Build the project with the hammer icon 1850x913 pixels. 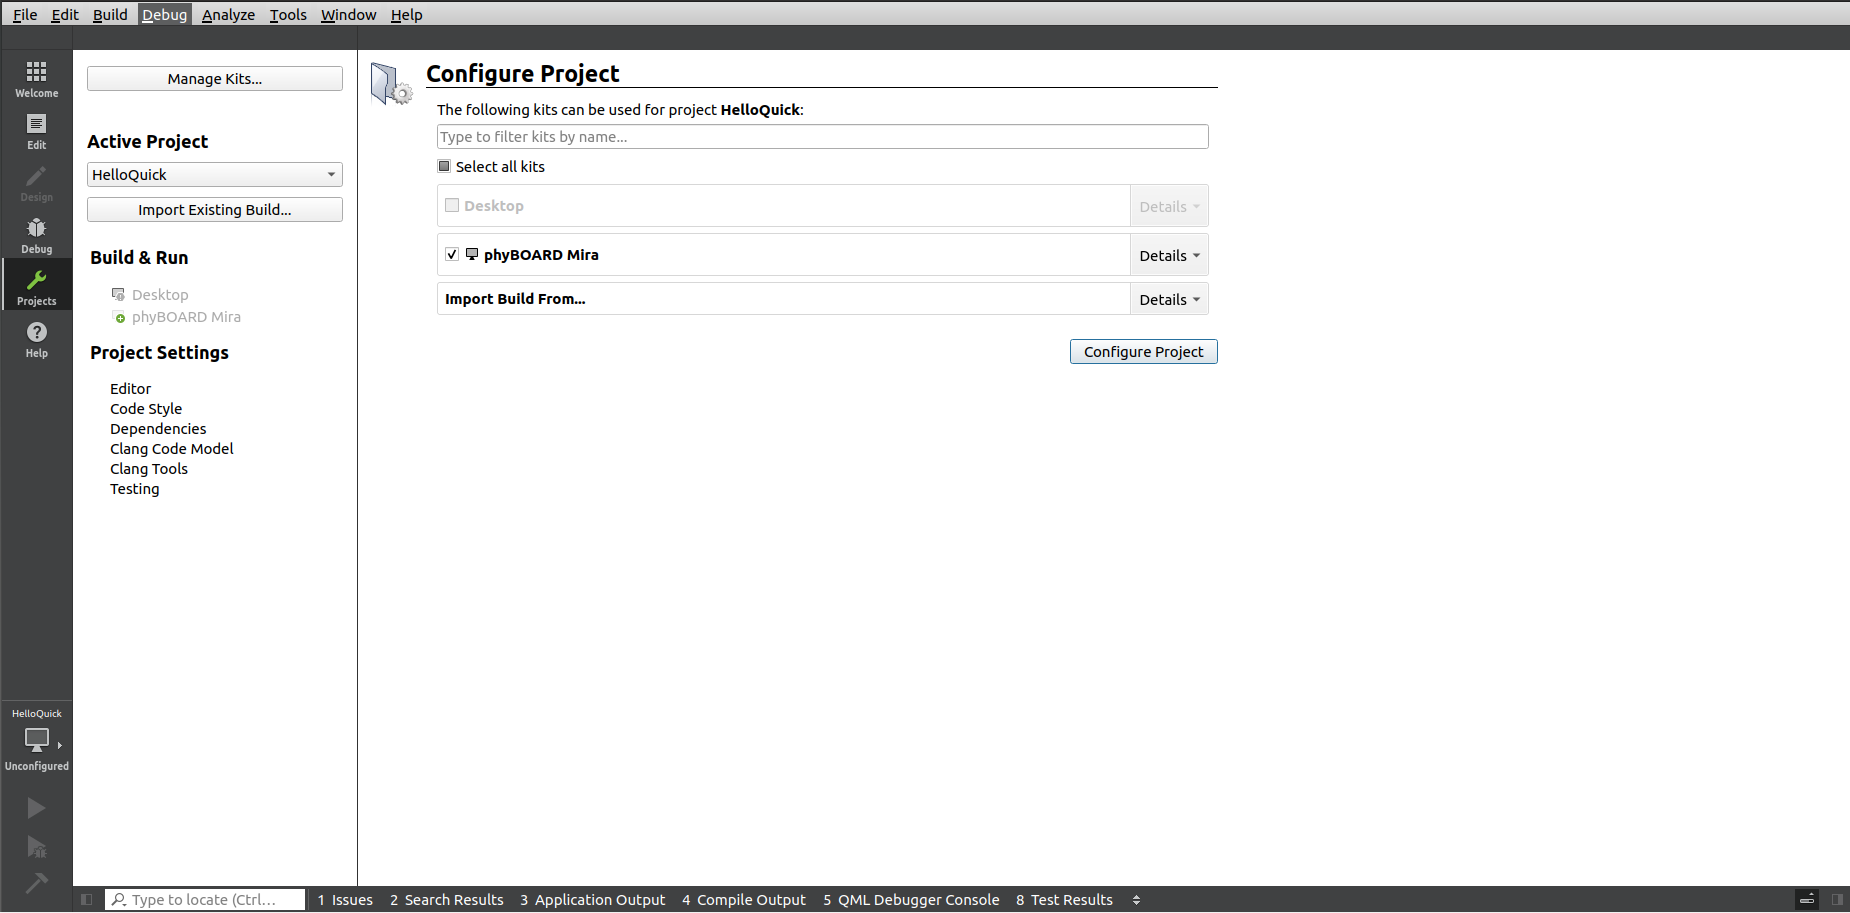pyautogui.click(x=36, y=883)
